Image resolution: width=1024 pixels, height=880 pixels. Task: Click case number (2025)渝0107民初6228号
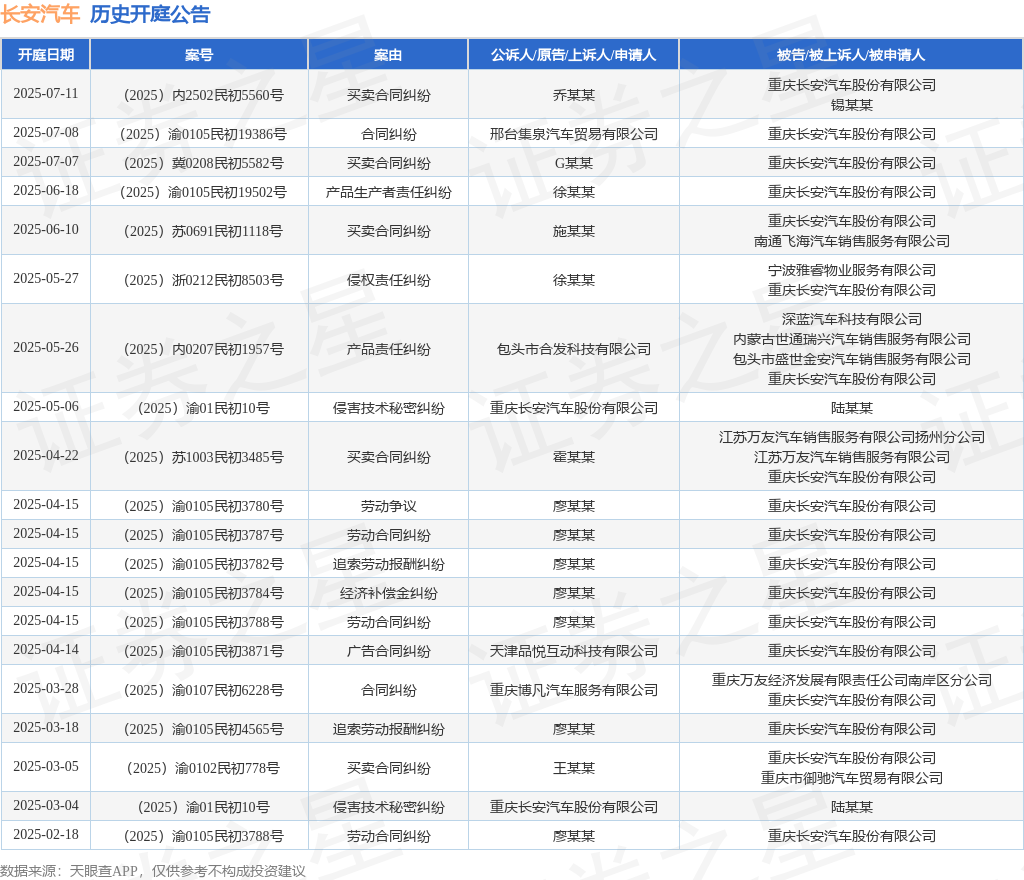203,690
